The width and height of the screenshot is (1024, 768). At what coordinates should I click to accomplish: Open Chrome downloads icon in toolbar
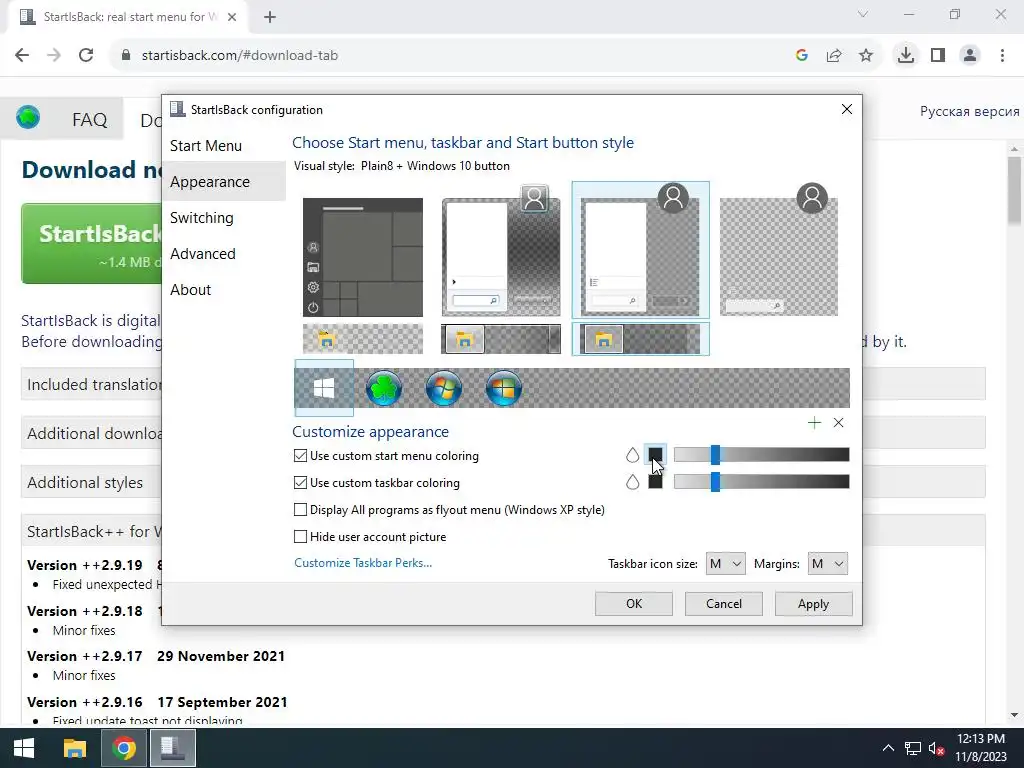tap(905, 56)
